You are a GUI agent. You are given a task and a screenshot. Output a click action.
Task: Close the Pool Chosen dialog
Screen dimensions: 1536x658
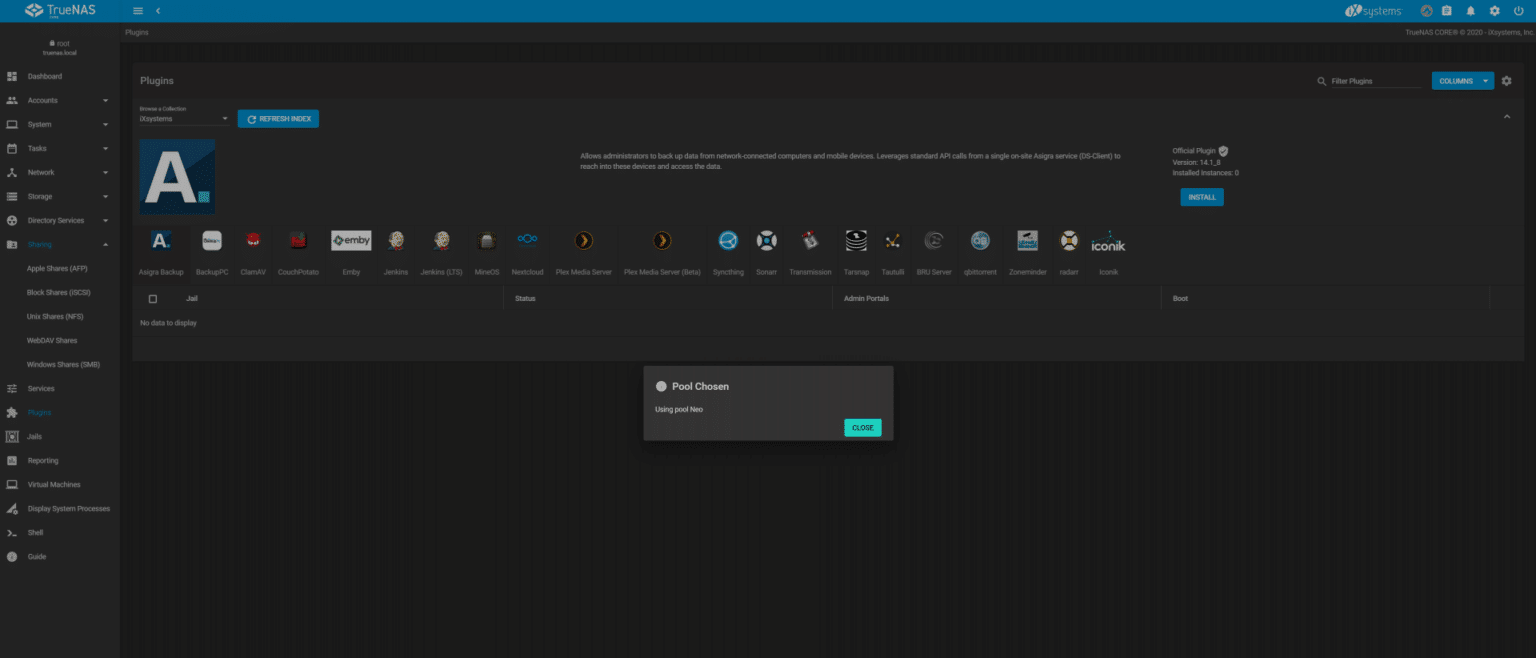pos(863,427)
